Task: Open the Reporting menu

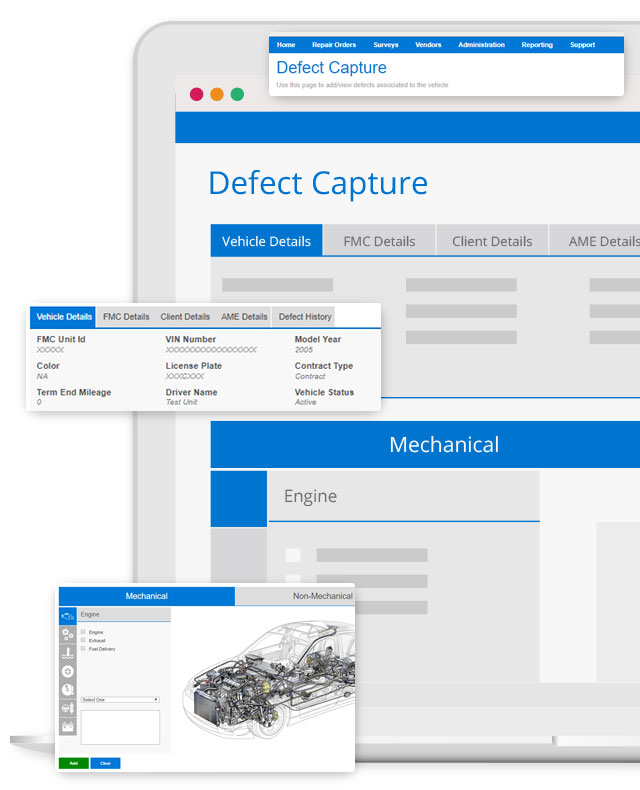Action: [537, 45]
